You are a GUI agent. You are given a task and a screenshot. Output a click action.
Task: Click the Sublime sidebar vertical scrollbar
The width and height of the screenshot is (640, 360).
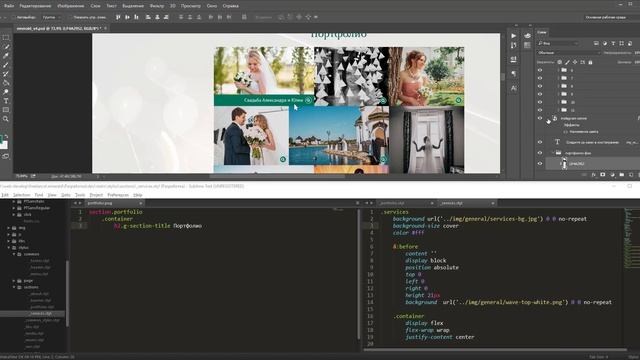tap(67, 293)
